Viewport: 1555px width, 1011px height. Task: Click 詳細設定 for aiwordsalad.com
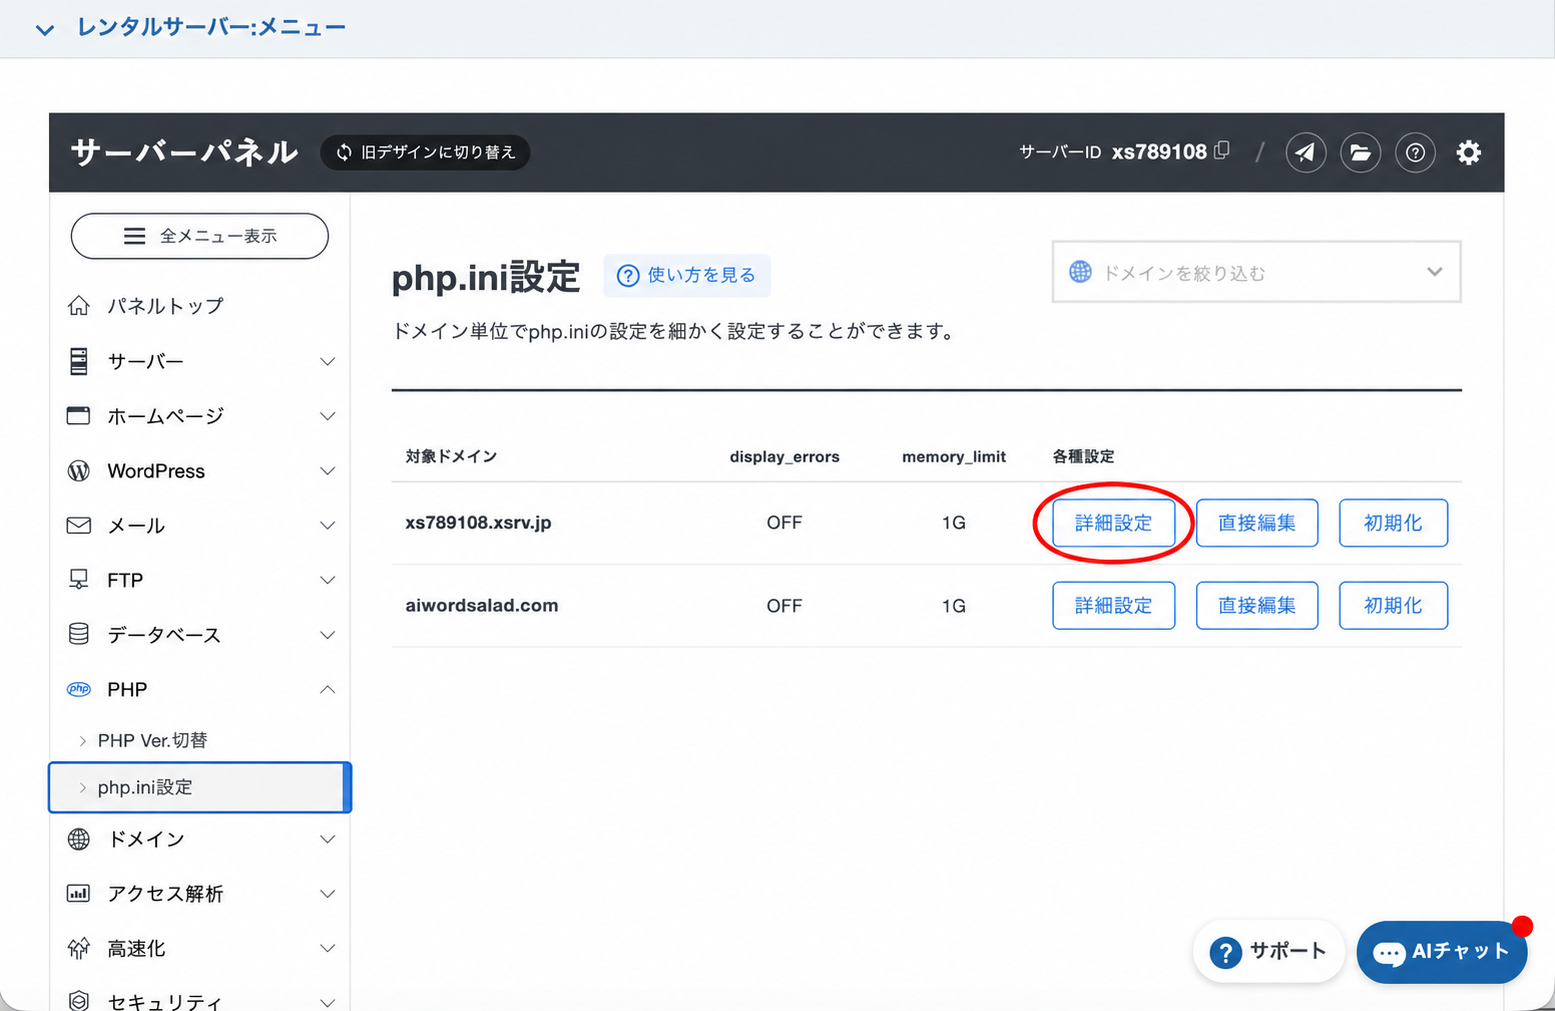point(1113,605)
